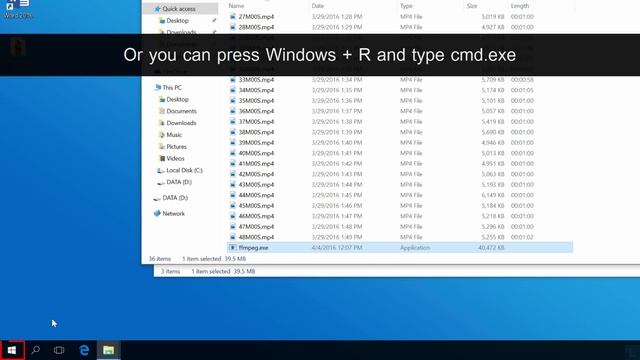640x360 pixels.
Task: Sort by the Length column header
Action: (x=520, y=6)
